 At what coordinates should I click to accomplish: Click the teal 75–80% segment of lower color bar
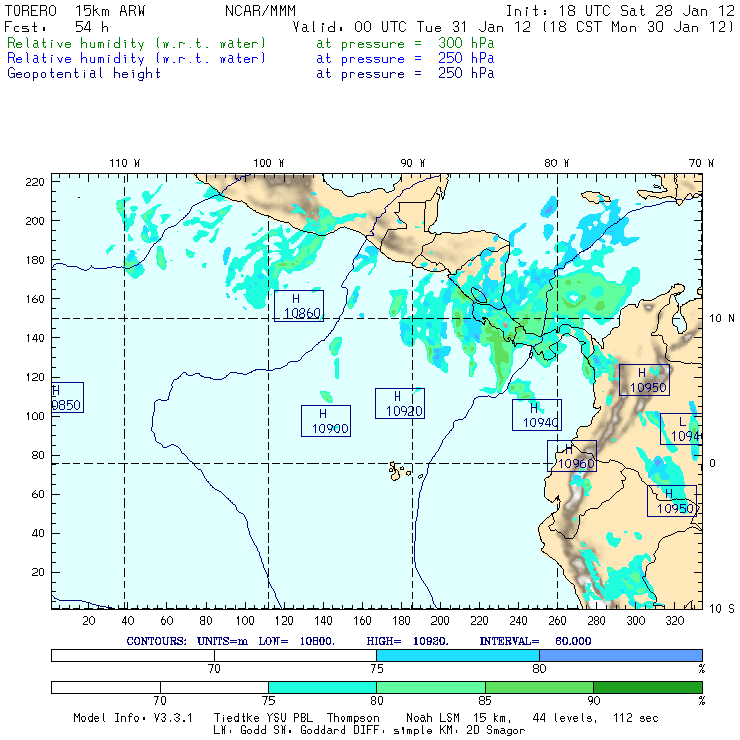[x=322, y=687]
